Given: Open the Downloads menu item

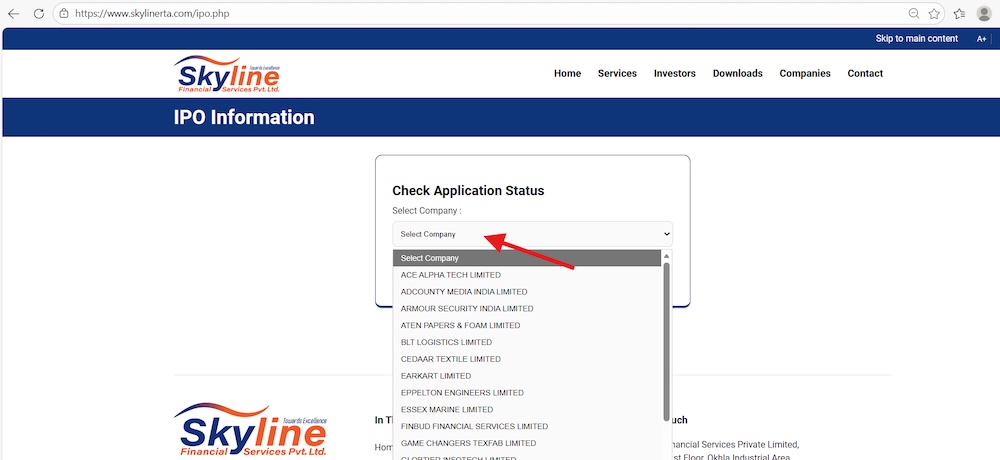Looking at the screenshot, I should (x=738, y=73).
